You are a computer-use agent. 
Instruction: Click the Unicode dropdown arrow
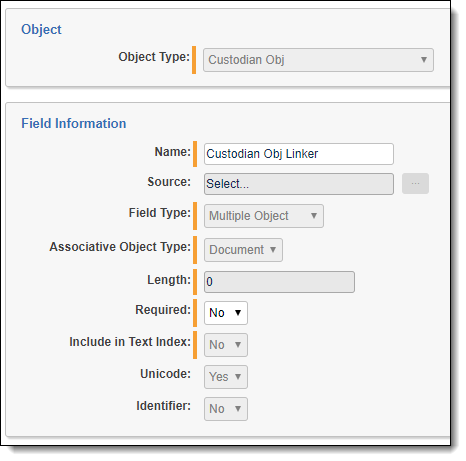[x=238, y=377]
